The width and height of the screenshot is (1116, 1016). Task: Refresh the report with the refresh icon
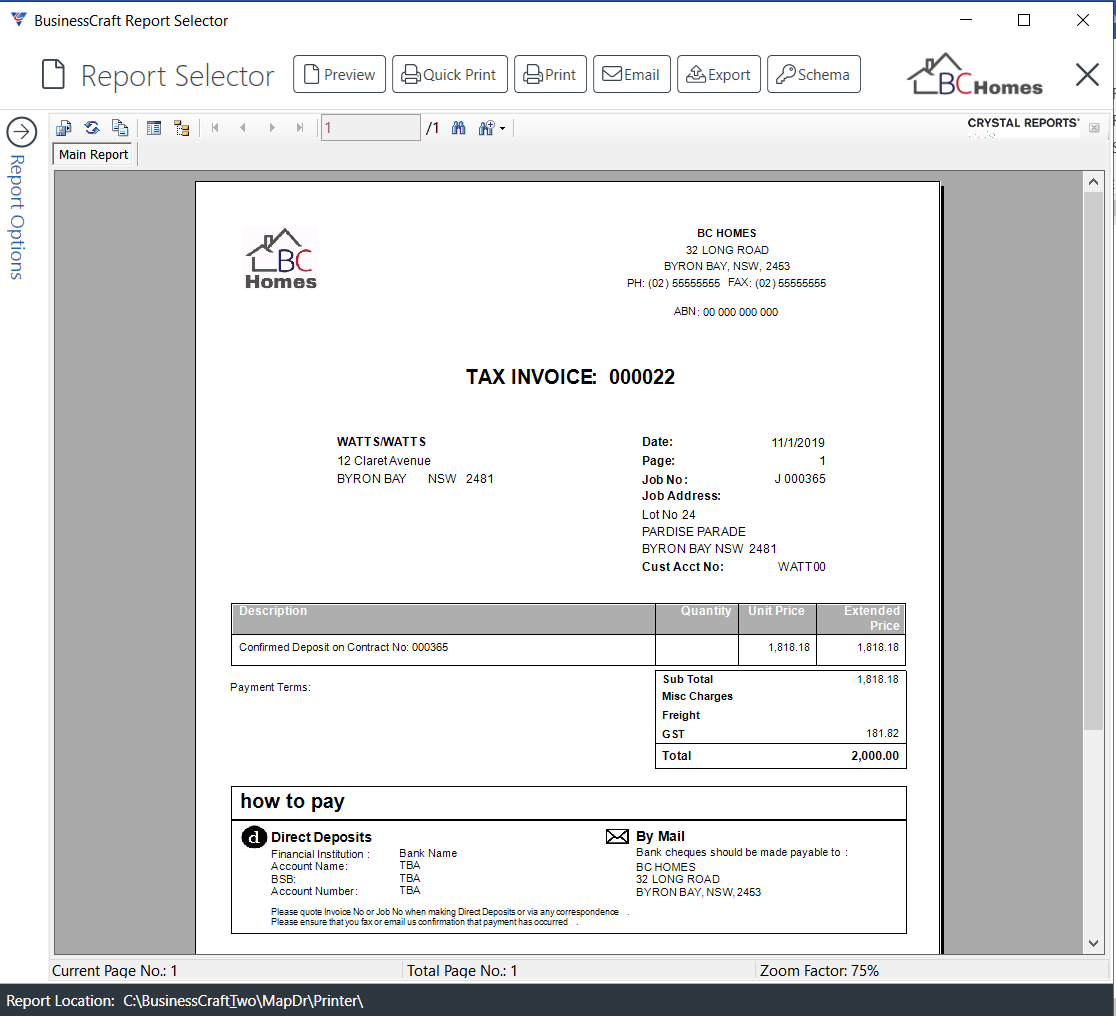point(92,128)
